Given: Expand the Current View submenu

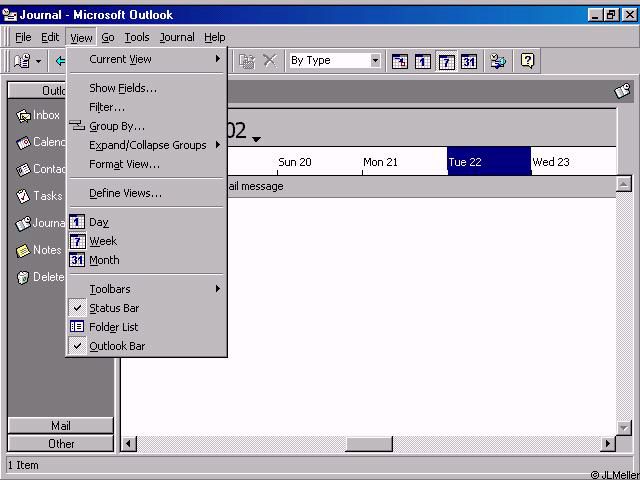Looking at the screenshot, I should click(146, 59).
